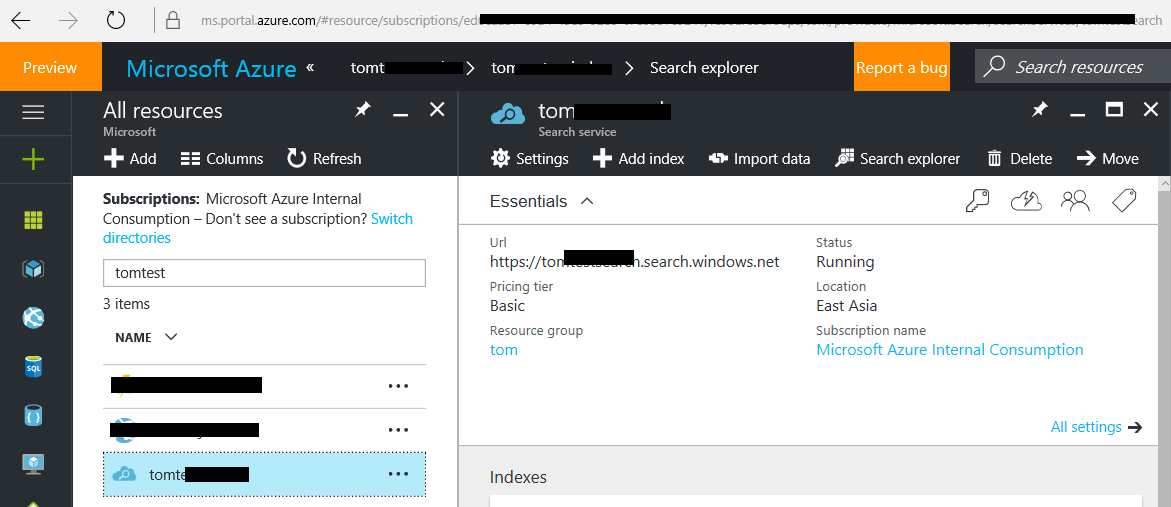
Task: Click Search explorer in the breadcrumb
Action: (704, 68)
